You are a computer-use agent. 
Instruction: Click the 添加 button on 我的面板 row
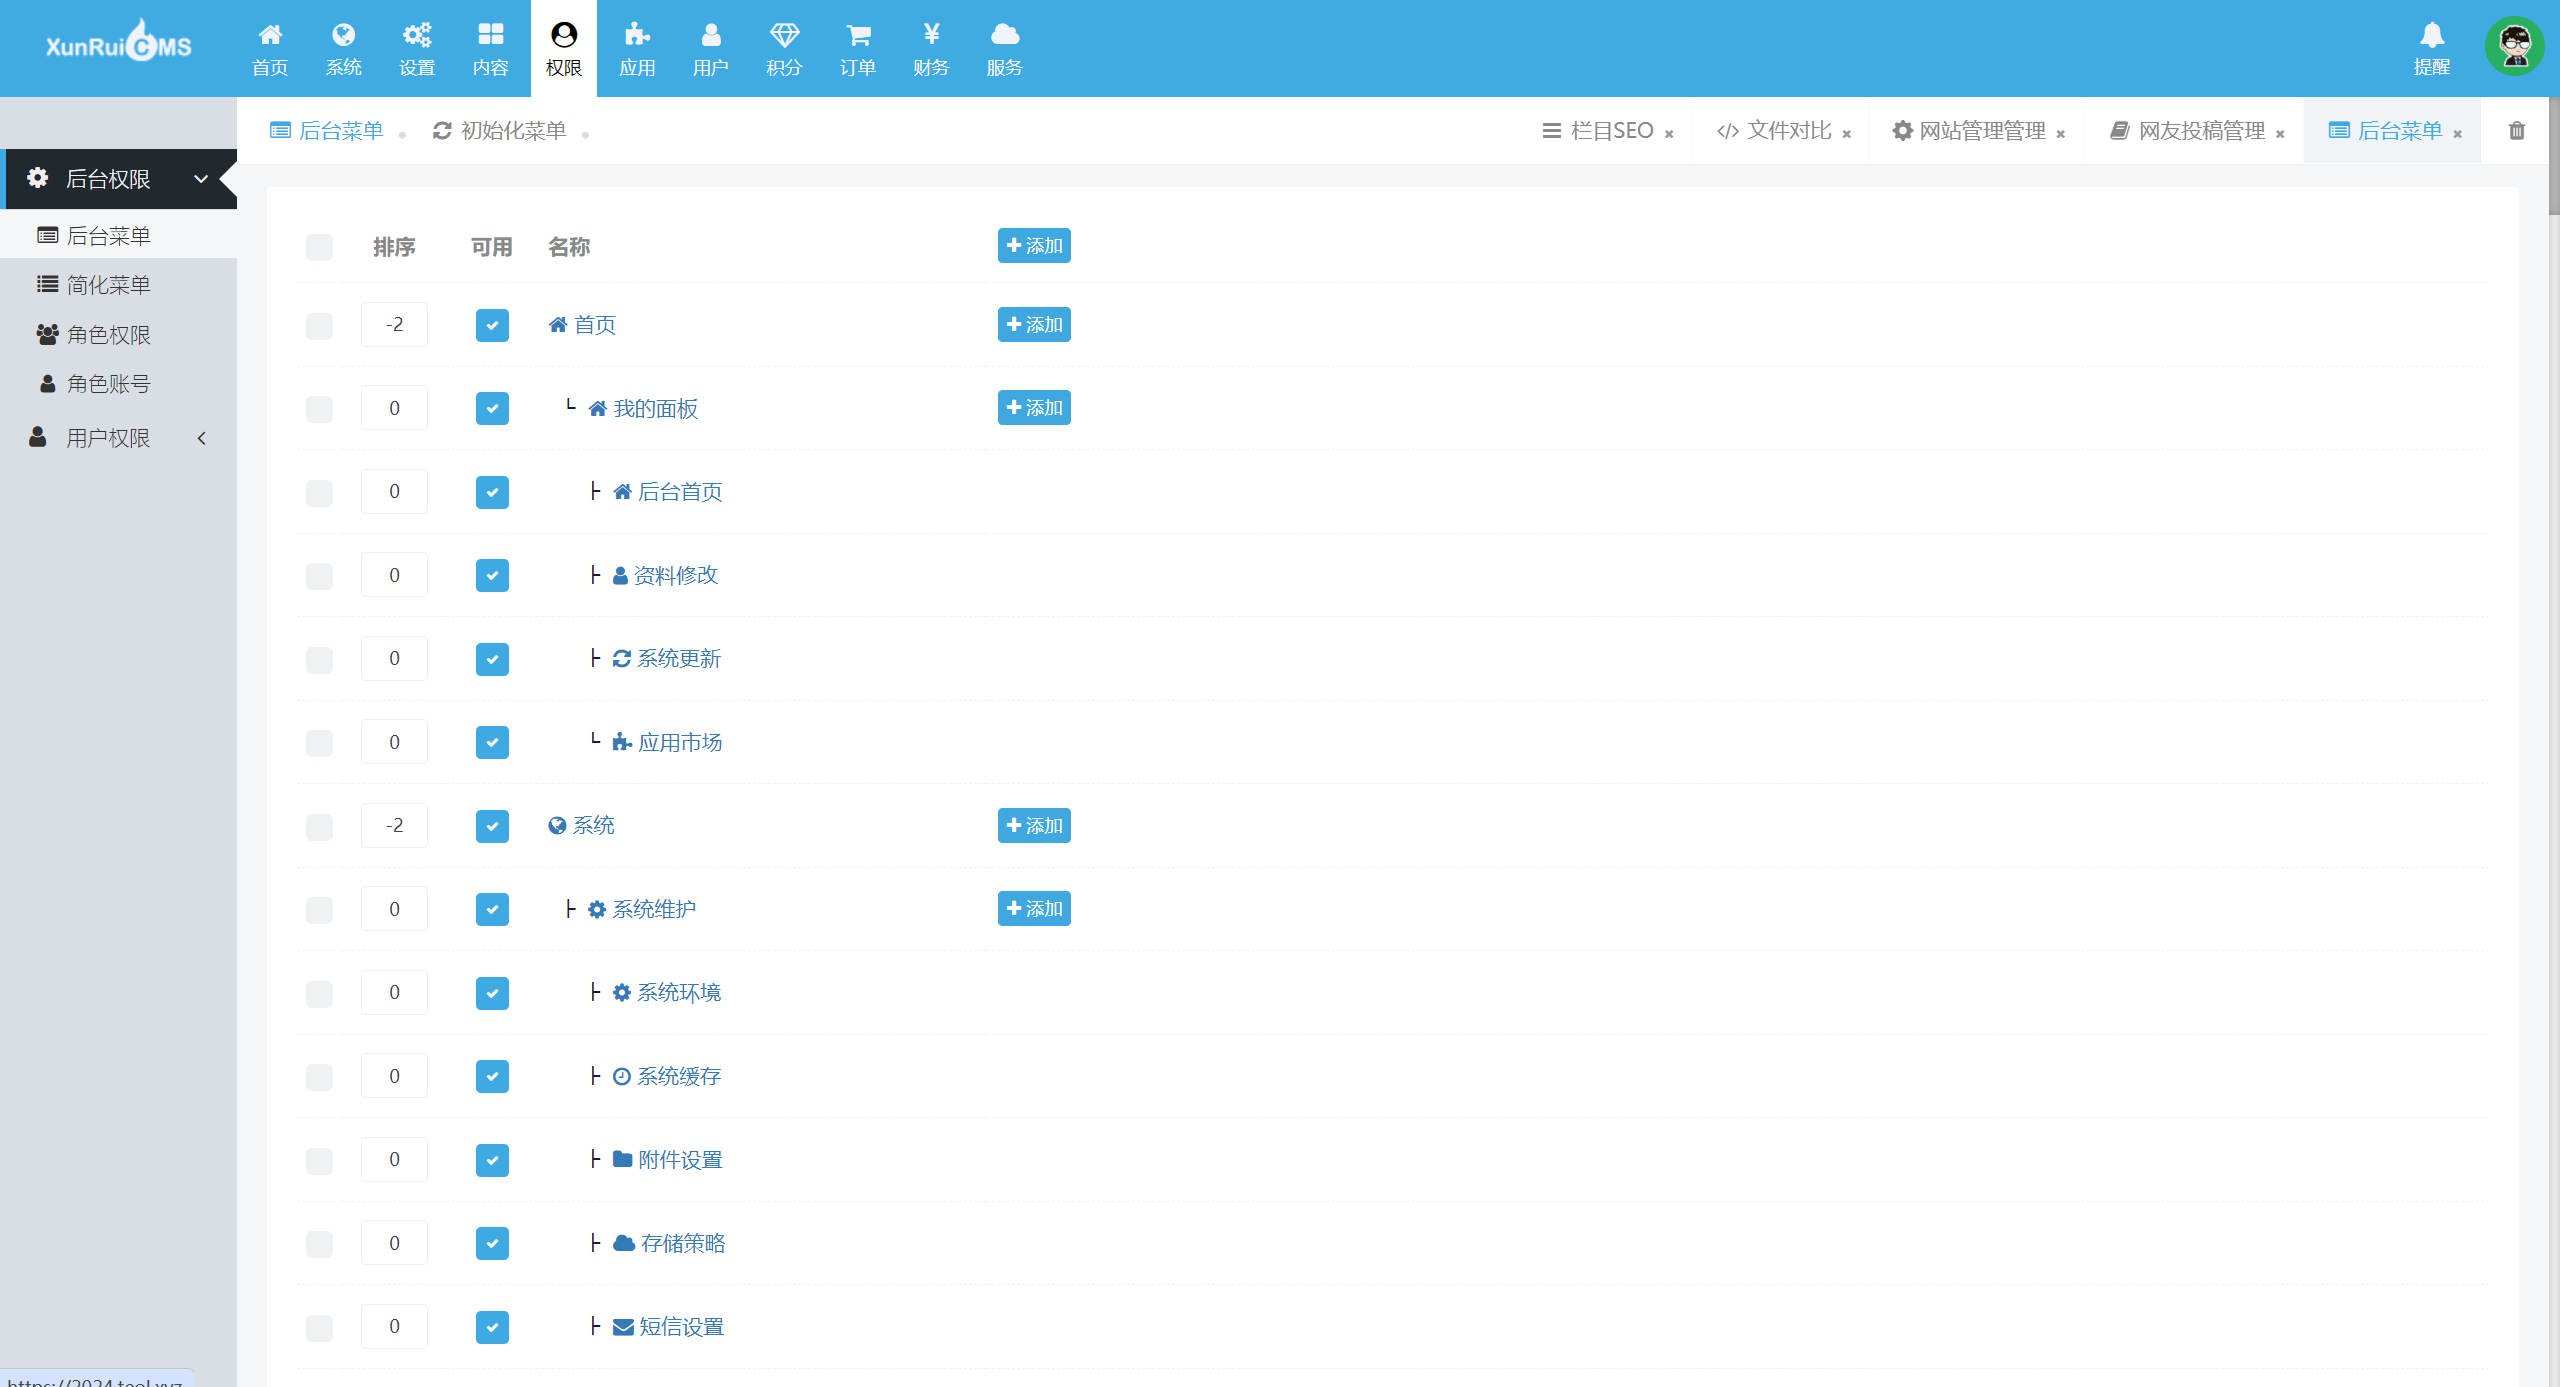(x=1034, y=407)
